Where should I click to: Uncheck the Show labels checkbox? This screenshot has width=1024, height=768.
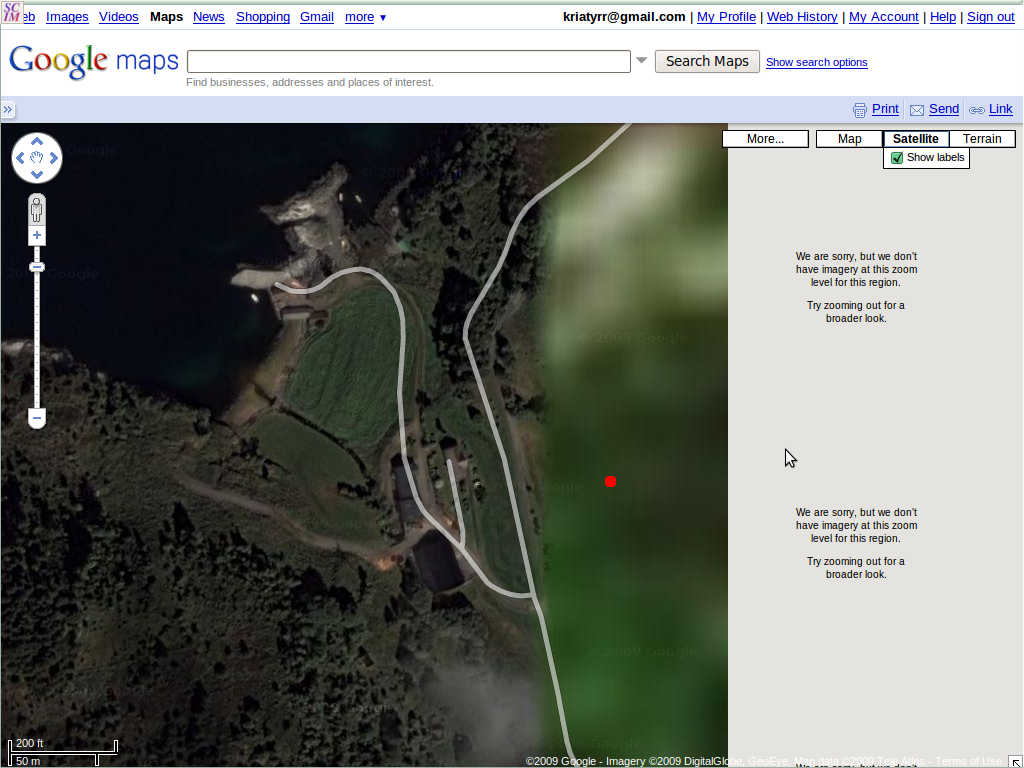coord(897,158)
